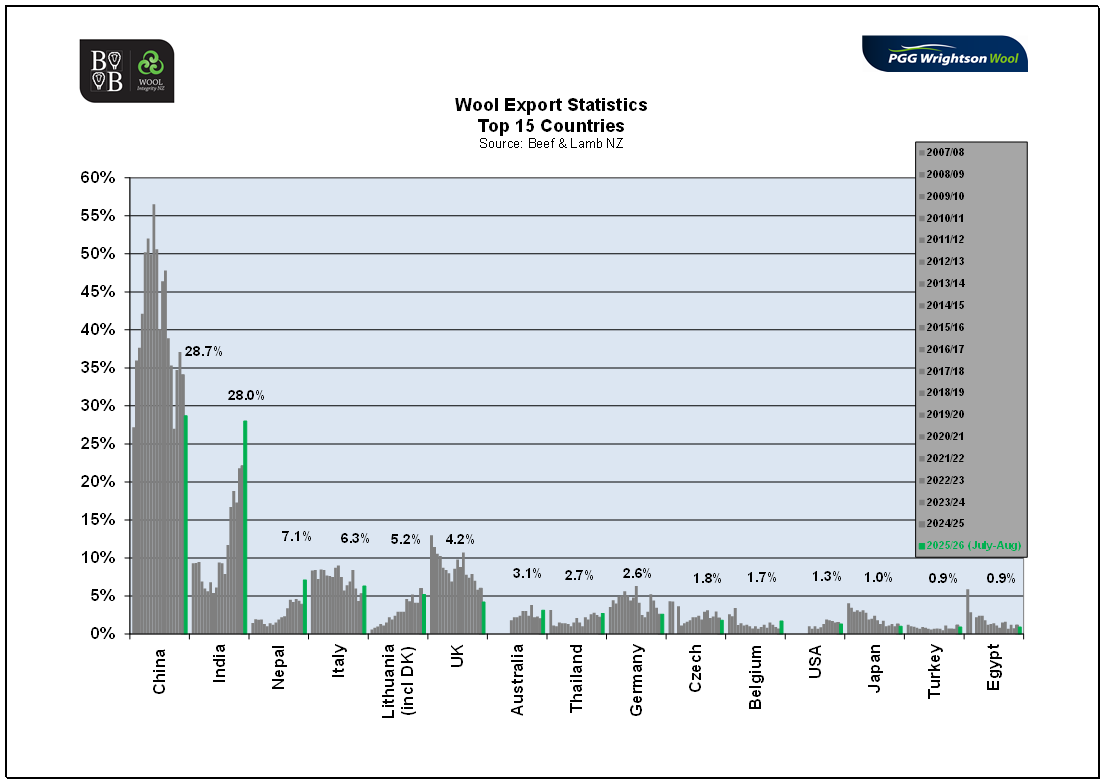The width and height of the screenshot is (1103, 783).
Task: Click the chart title Wool Export Statistics
Action: [x=551, y=105]
